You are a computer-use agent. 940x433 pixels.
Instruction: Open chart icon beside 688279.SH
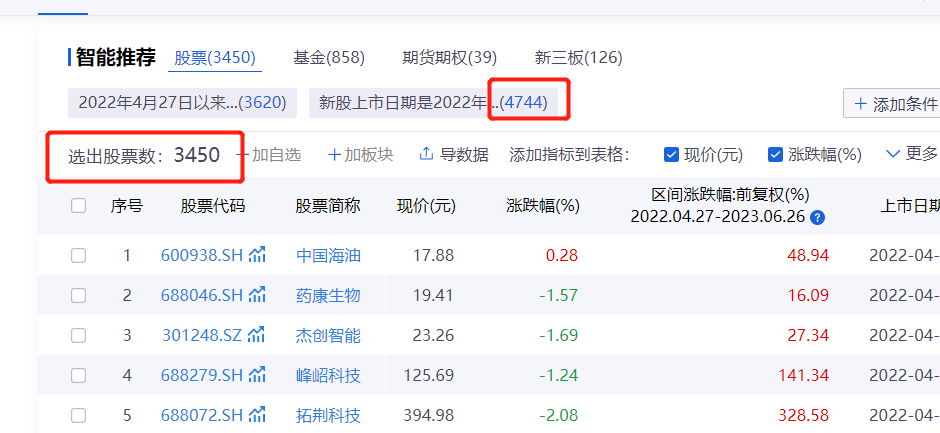[x=257, y=375]
